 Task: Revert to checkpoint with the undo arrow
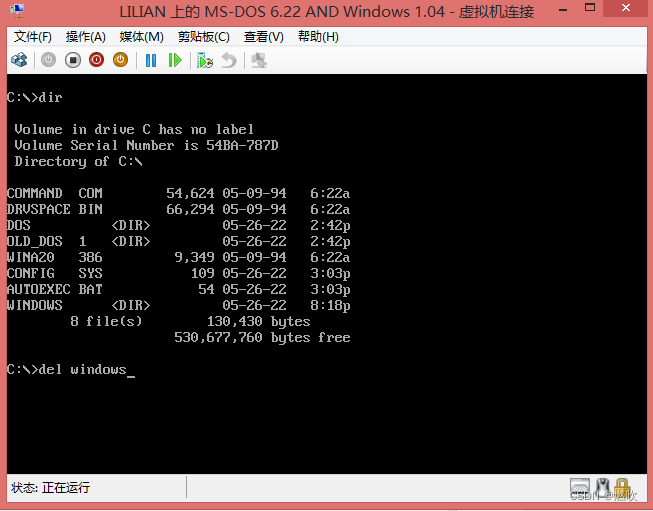[229, 60]
